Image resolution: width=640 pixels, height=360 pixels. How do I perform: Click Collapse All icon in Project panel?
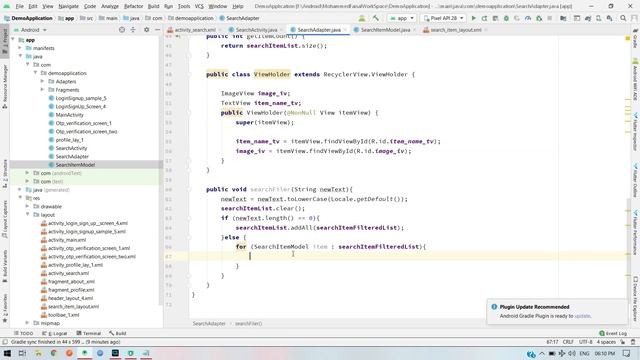pyautogui.click(x=133, y=30)
